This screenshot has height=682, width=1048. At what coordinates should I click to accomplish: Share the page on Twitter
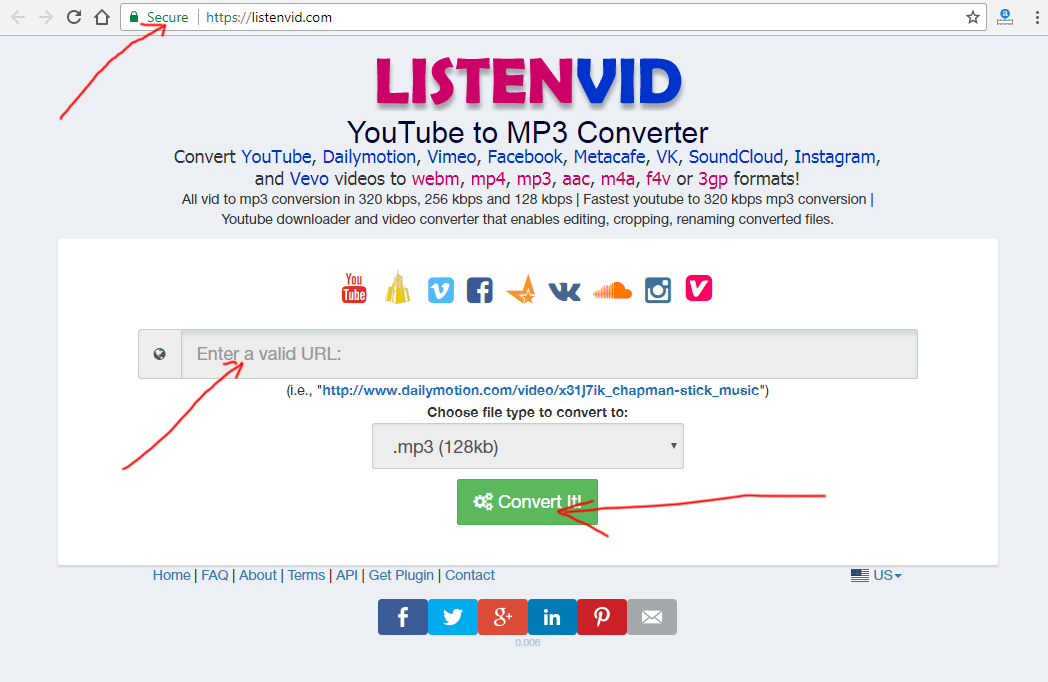pyautogui.click(x=452, y=616)
